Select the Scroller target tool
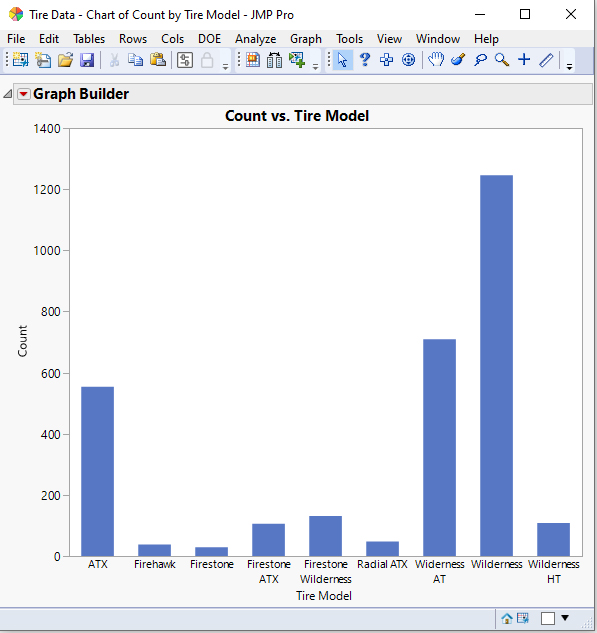Screen dimensions: 597x633 [408, 60]
